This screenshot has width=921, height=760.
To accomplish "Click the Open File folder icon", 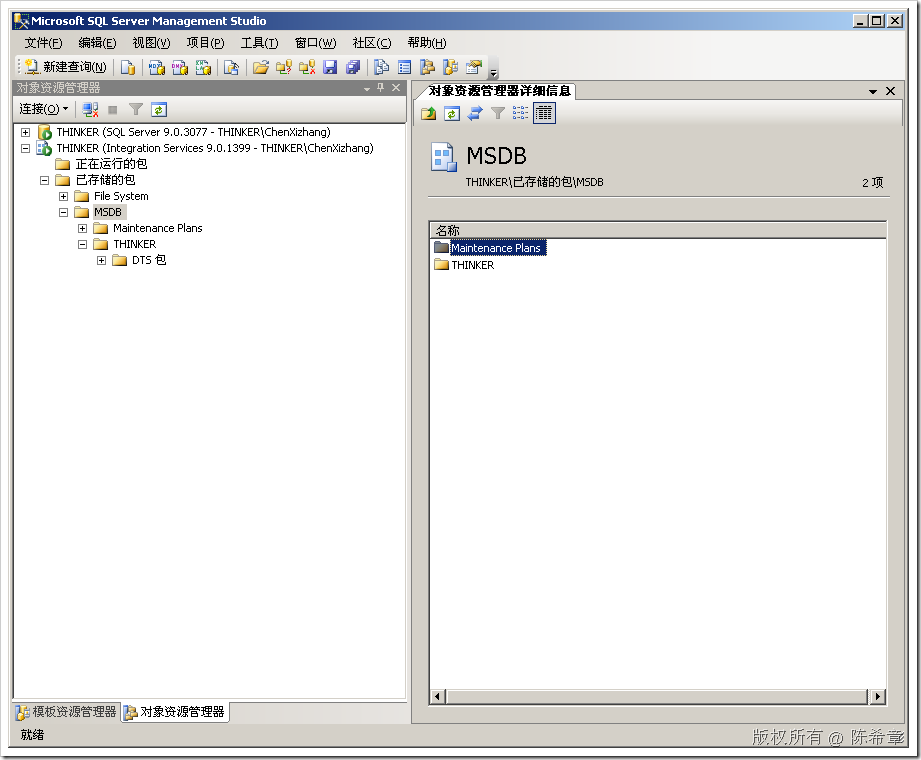I will coord(261,68).
